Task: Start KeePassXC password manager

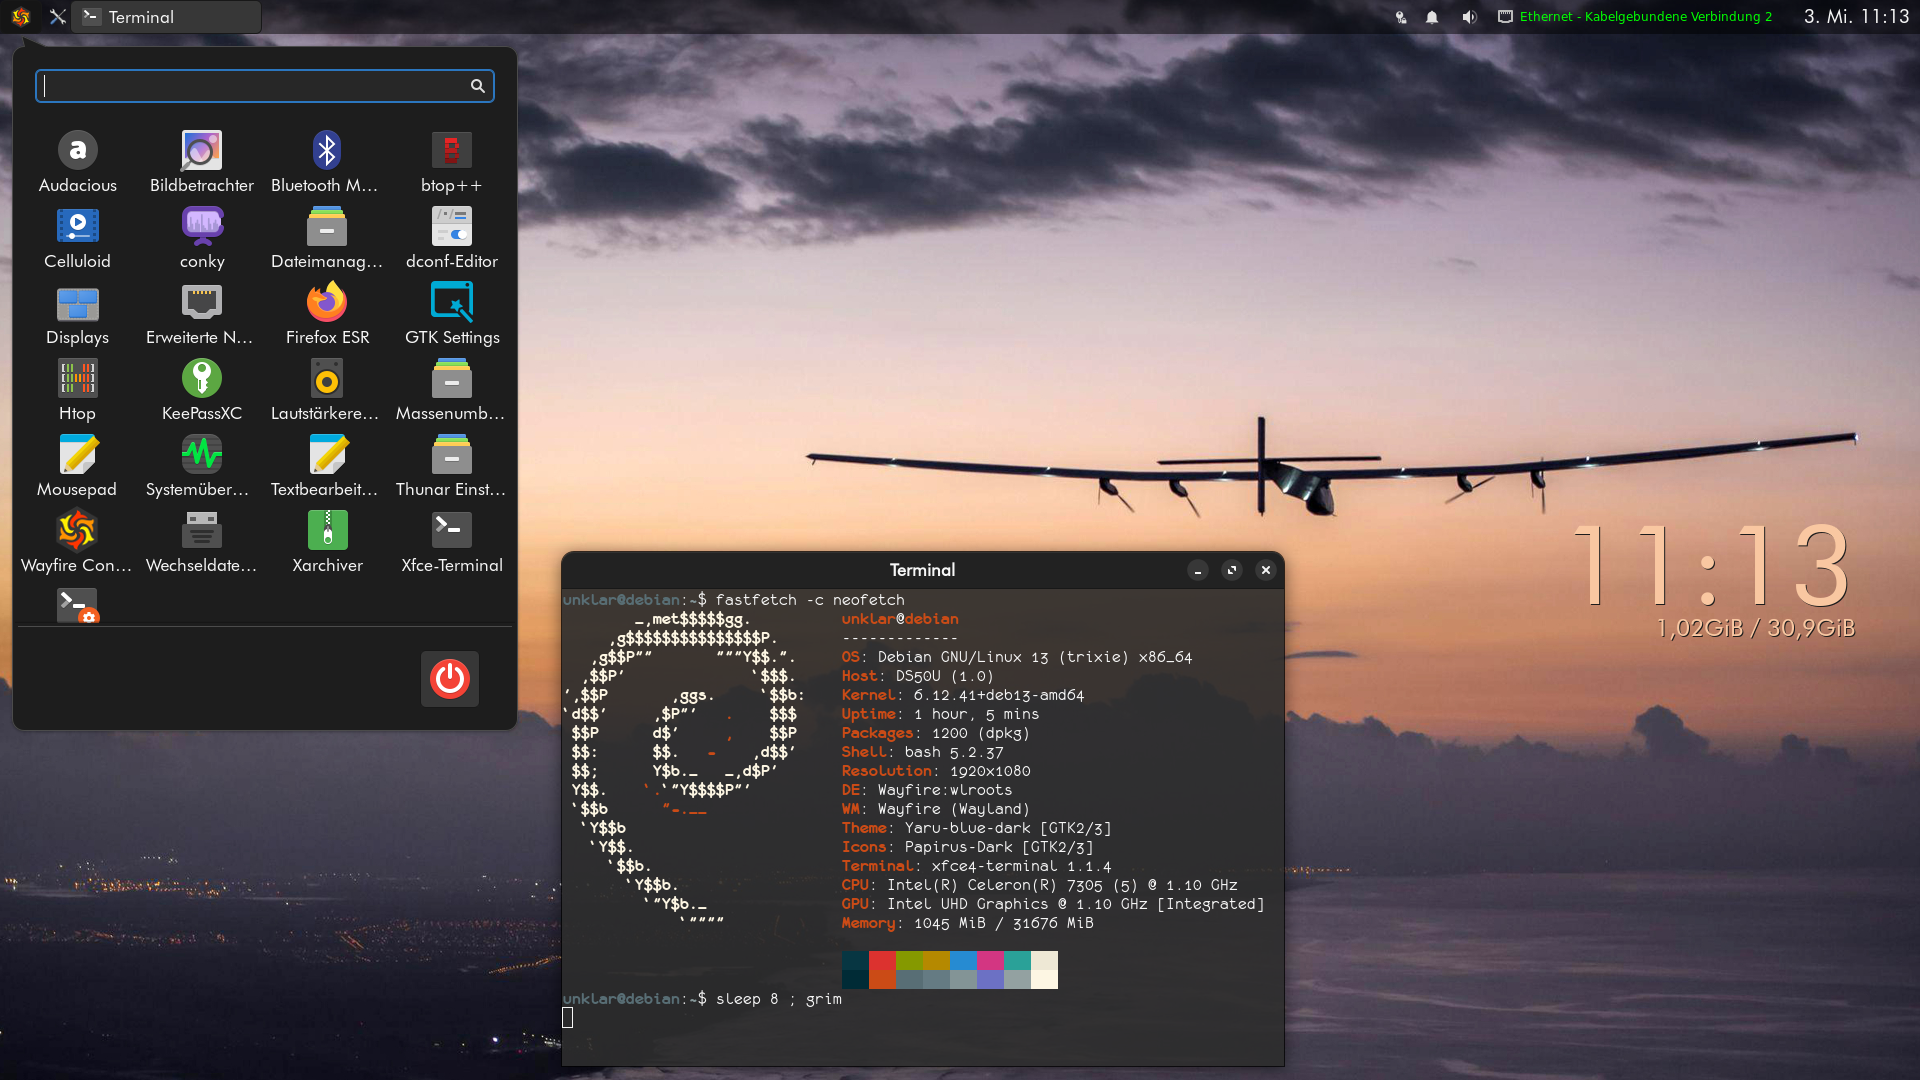Action: [202, 379]
